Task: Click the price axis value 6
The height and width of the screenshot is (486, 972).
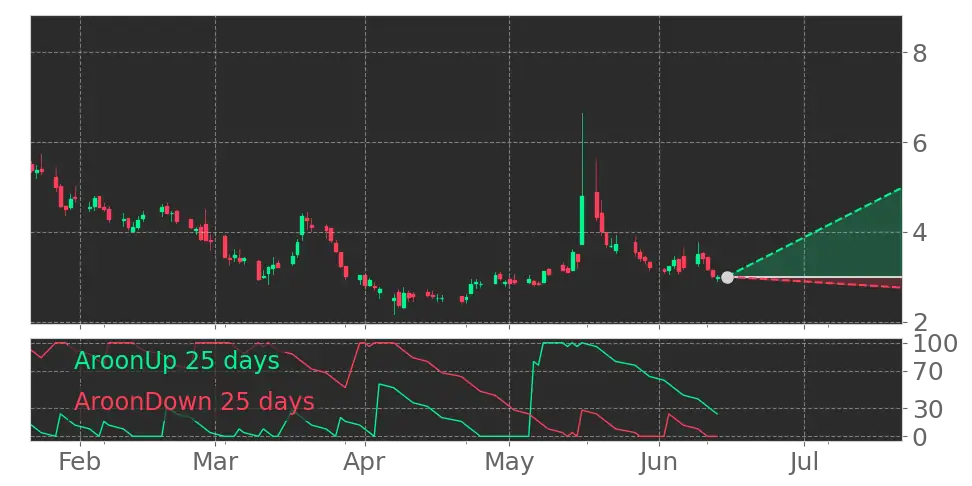Action: click(x=919, y=143)
